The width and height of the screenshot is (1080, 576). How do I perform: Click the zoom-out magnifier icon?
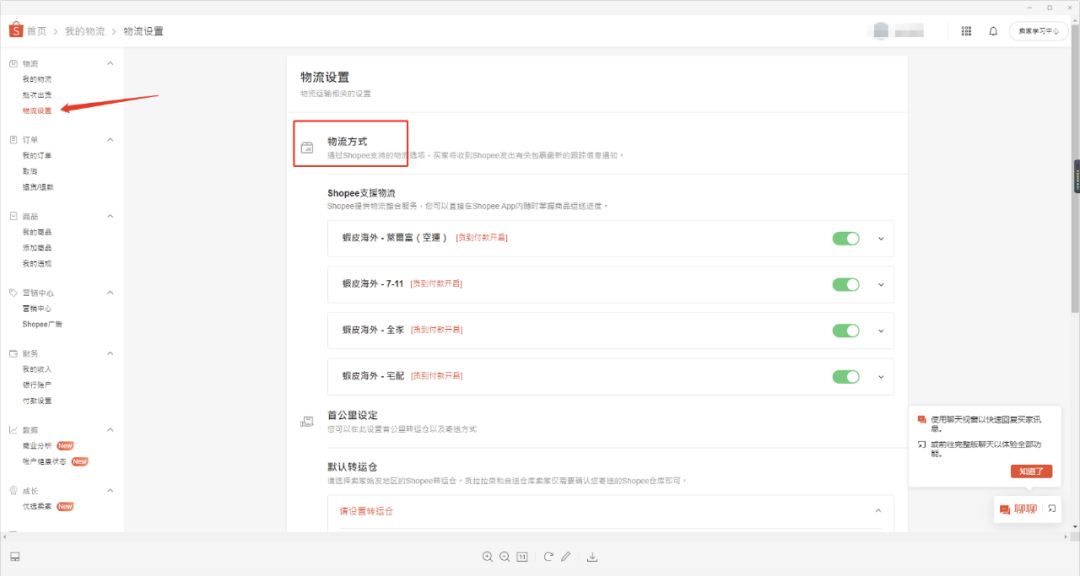[x=505, y=557]
